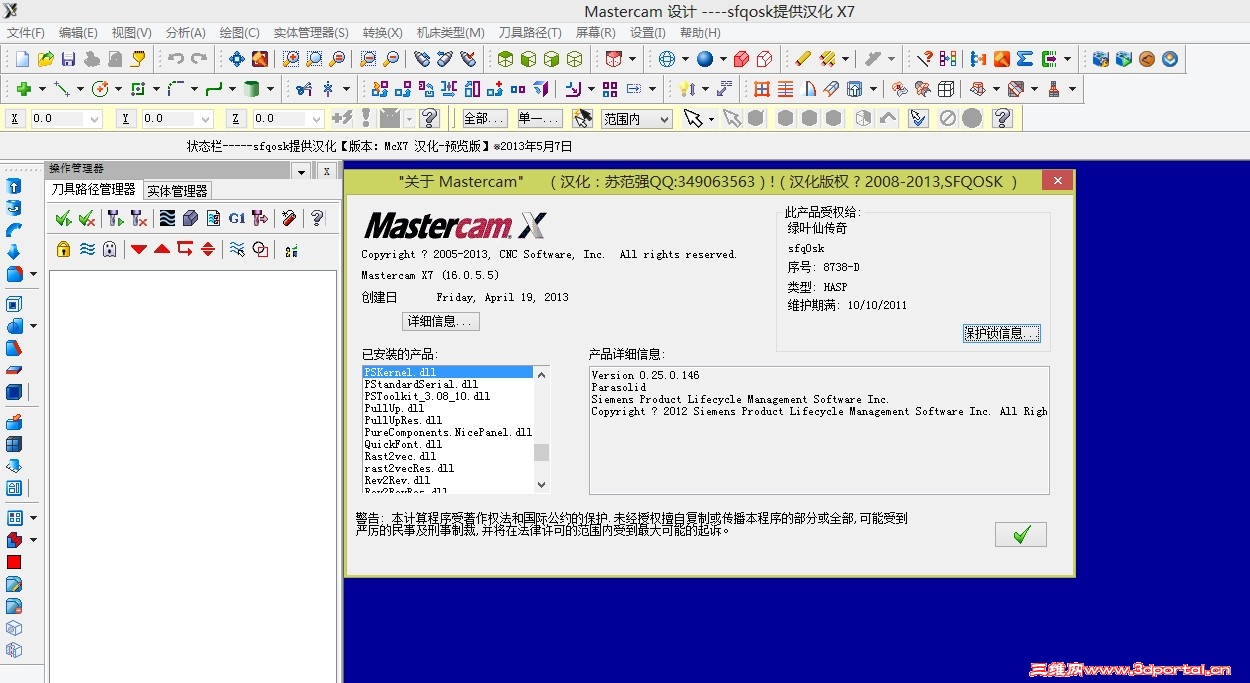
Task: Click the blue shaded sphere icon
Action: (x=705, y=59)
